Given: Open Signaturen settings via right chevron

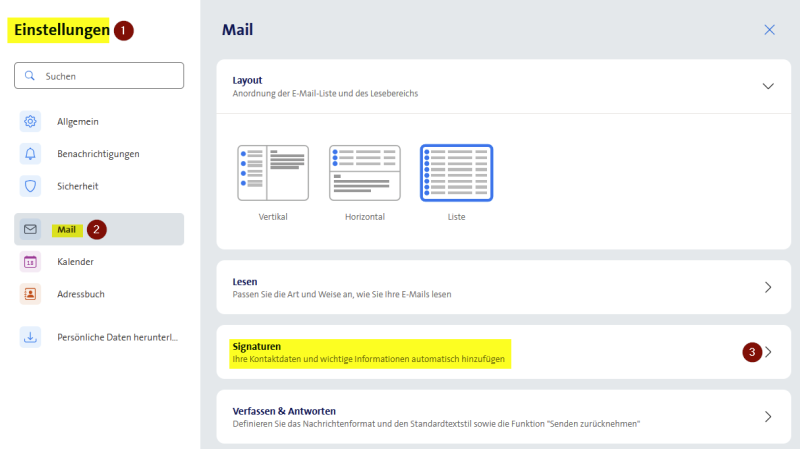Looking at the screenshot, I should [768, 352].
